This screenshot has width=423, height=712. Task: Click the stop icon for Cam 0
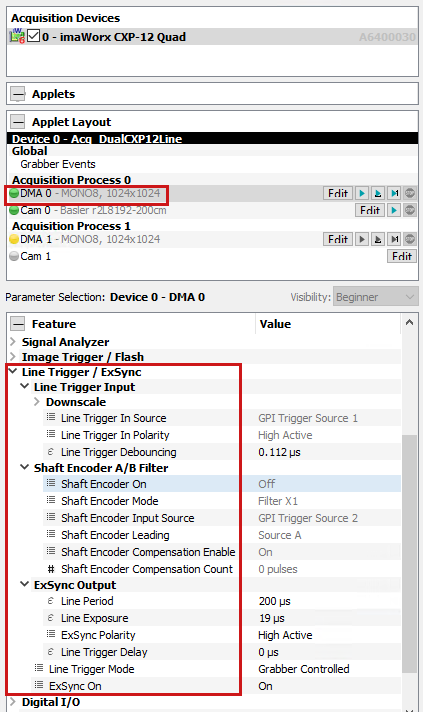click(x=410, y=210)
